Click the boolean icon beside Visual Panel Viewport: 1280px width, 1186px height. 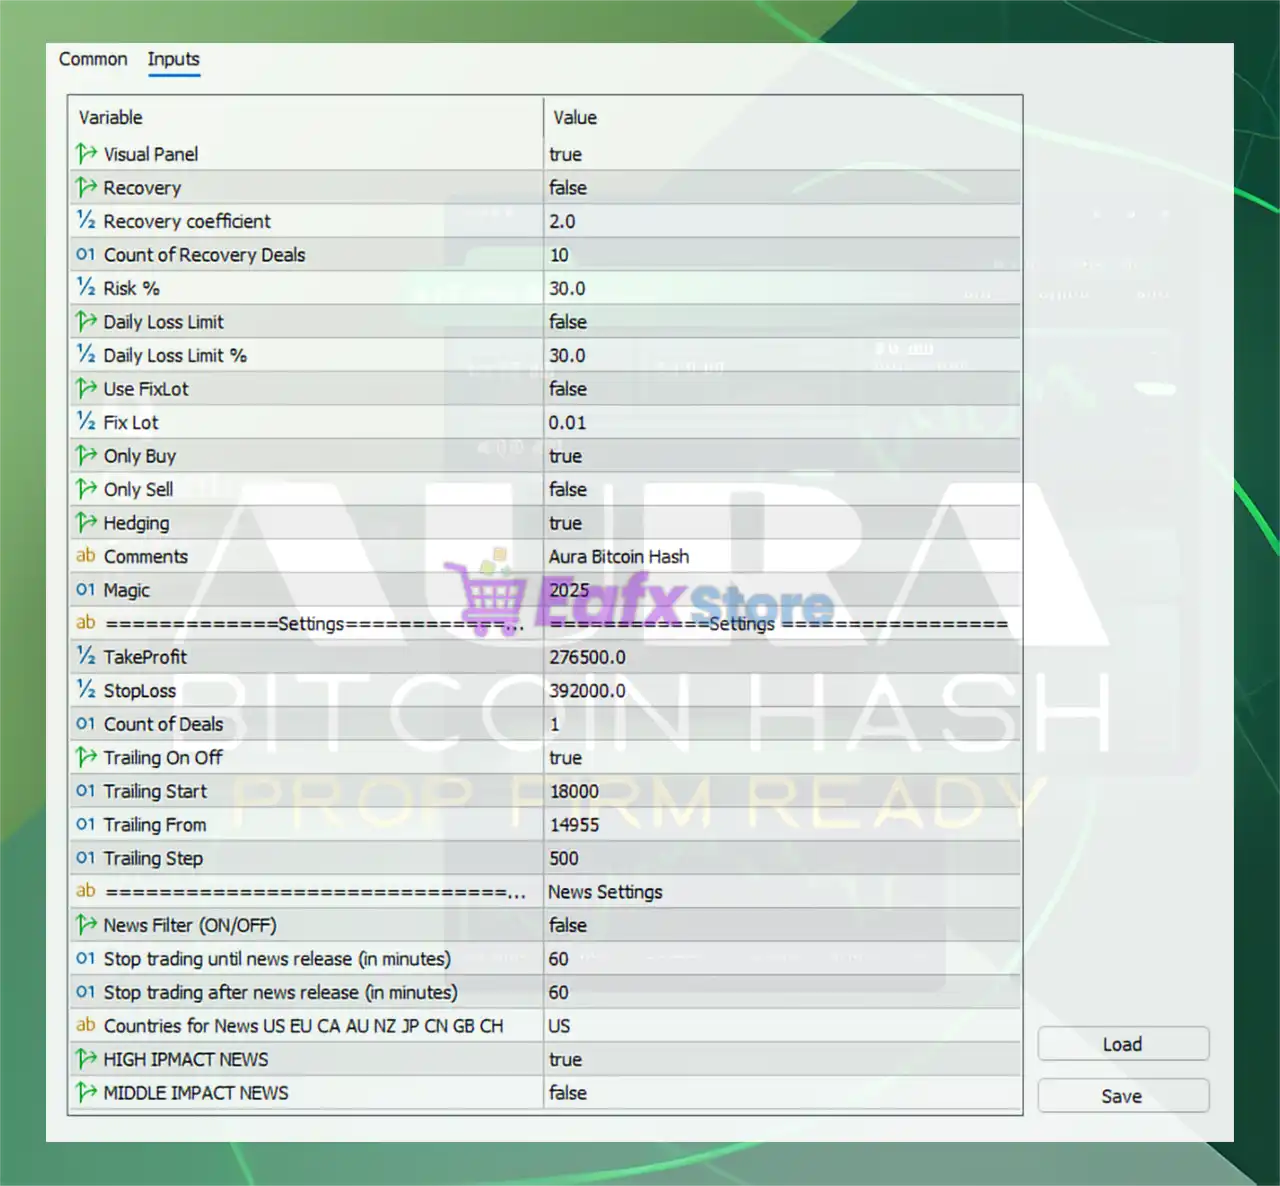[x=86, y=154]
